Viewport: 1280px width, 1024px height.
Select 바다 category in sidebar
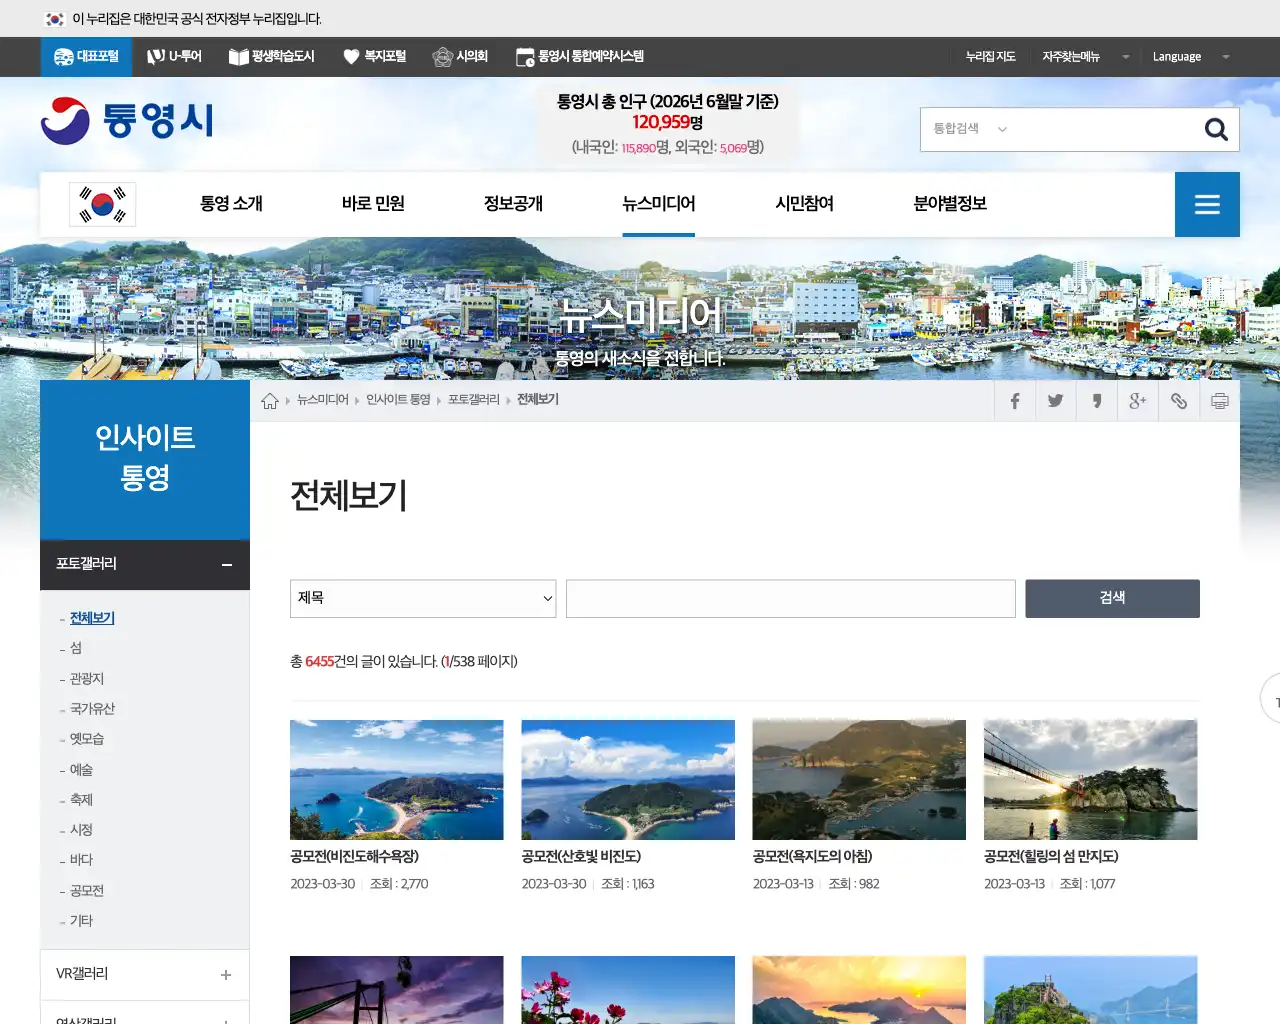[81, 860]
